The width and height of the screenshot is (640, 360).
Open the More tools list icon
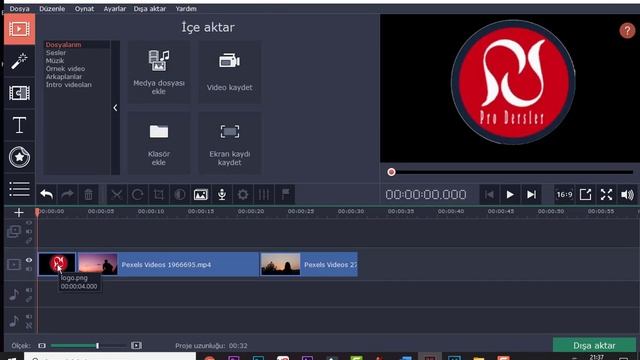[19, 189]
